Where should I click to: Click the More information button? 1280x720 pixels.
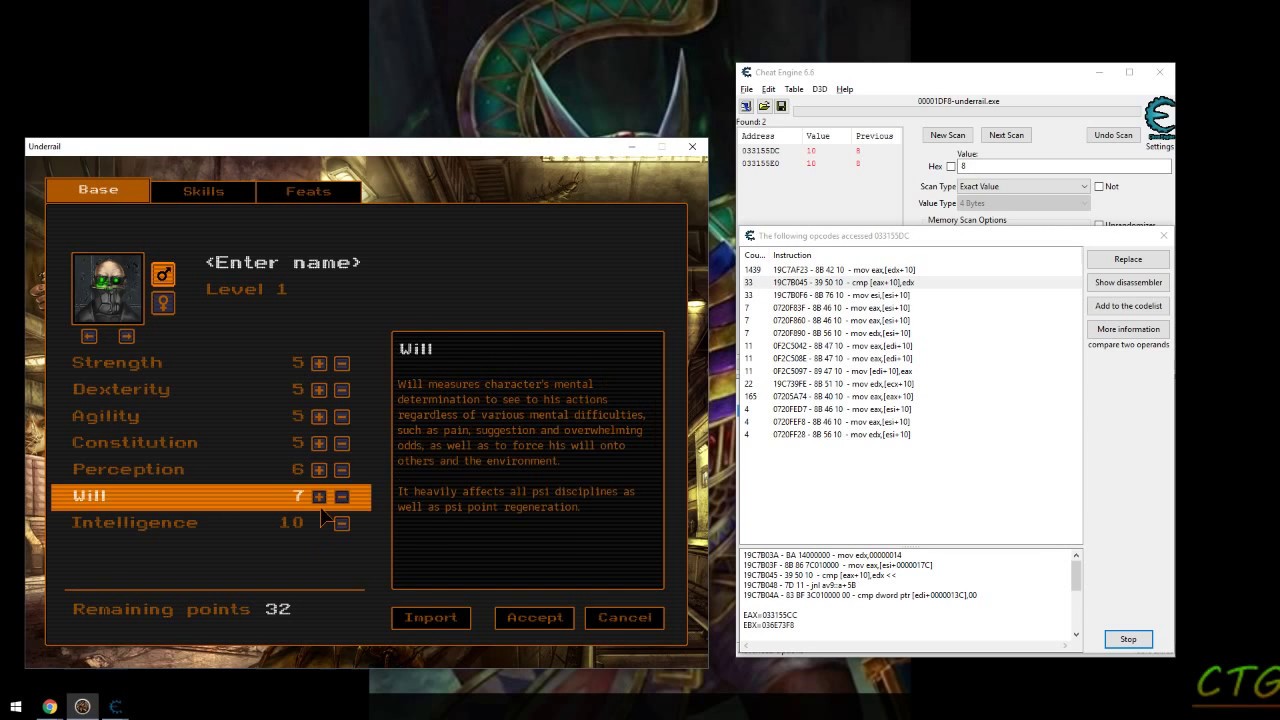point(1128,329)
